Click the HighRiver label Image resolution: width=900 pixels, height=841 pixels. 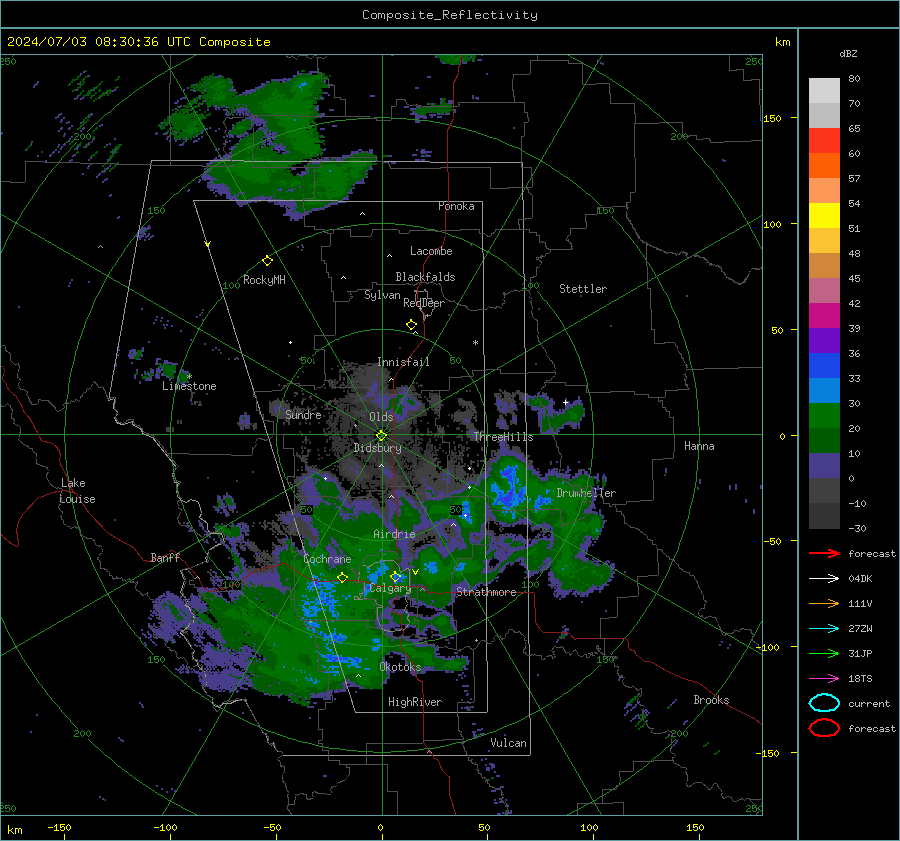(415, 702)
